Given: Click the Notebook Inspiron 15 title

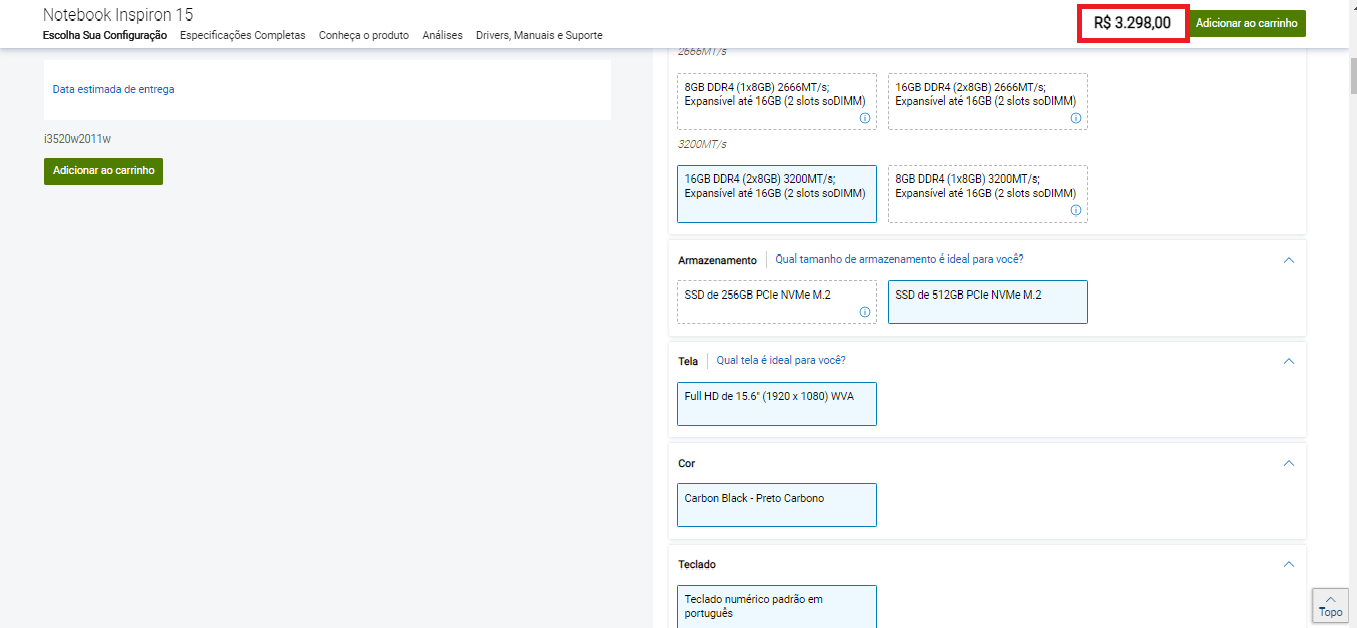Looking at the screenshot, I should point(118,14).
